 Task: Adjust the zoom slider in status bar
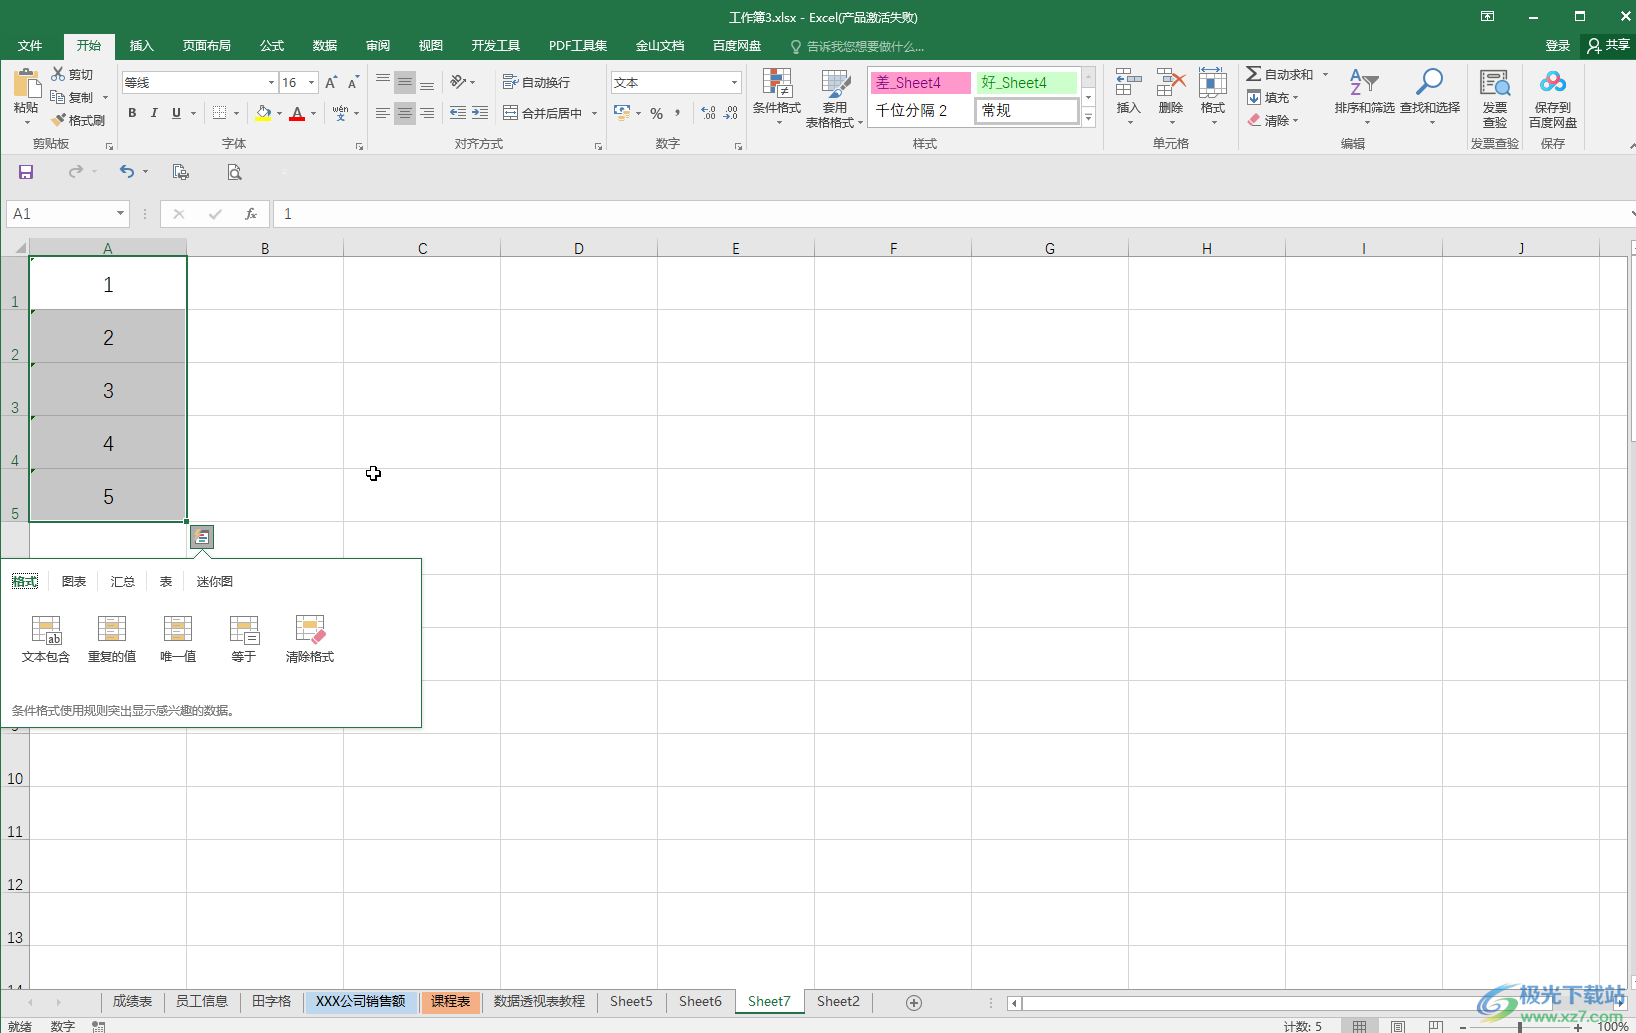pyautogui.click(x=1520, y=1027)
